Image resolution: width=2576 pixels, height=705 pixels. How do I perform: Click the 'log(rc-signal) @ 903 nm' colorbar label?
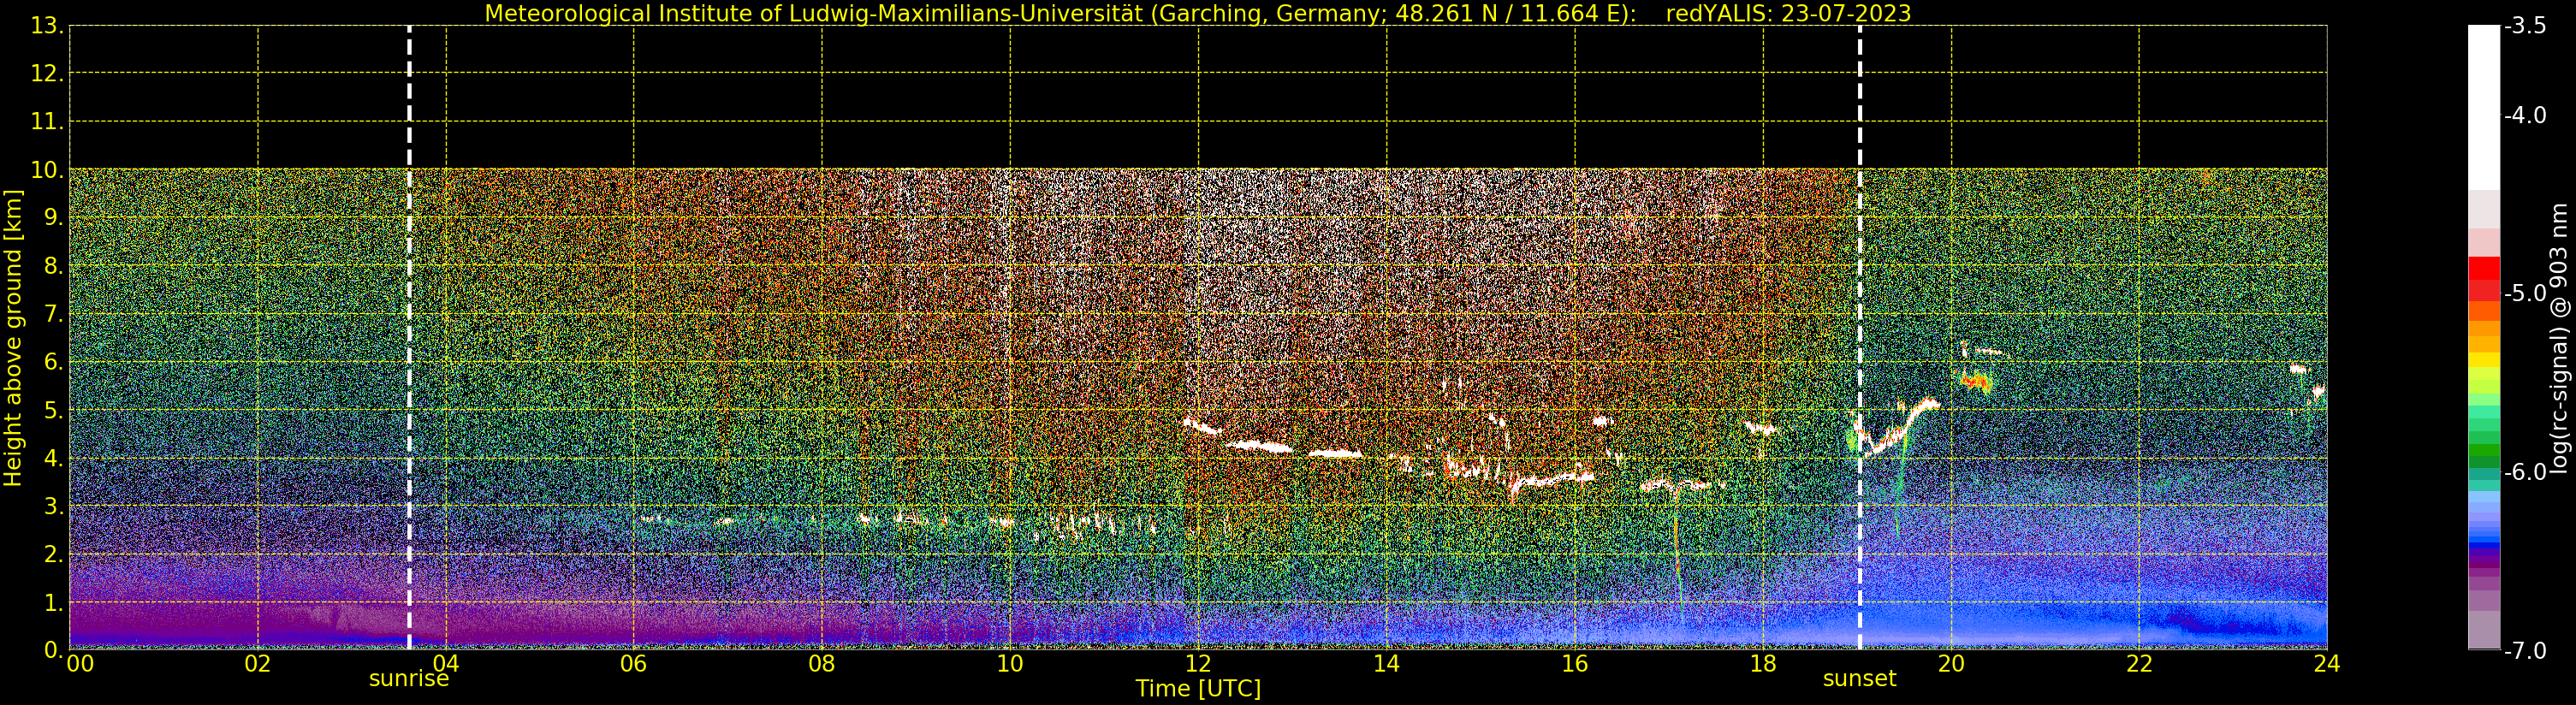pos(2559,338)
